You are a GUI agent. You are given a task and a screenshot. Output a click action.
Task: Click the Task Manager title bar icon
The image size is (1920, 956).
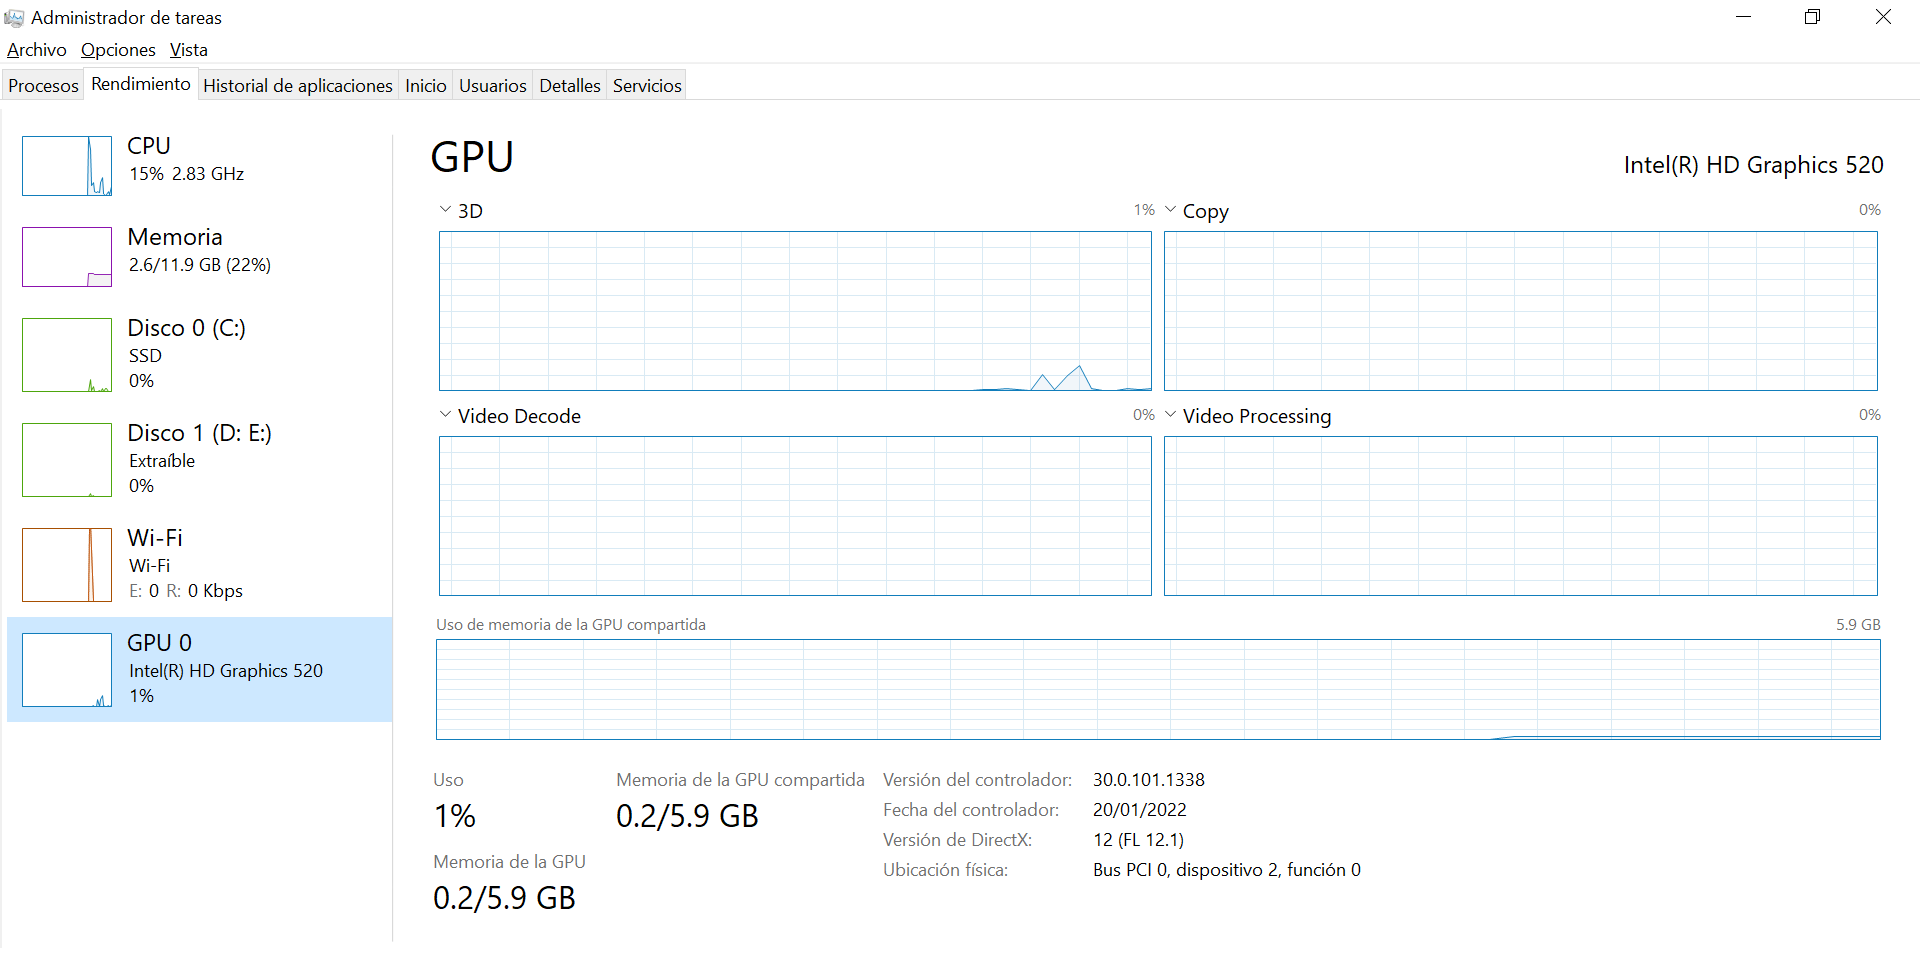point(14,18)
